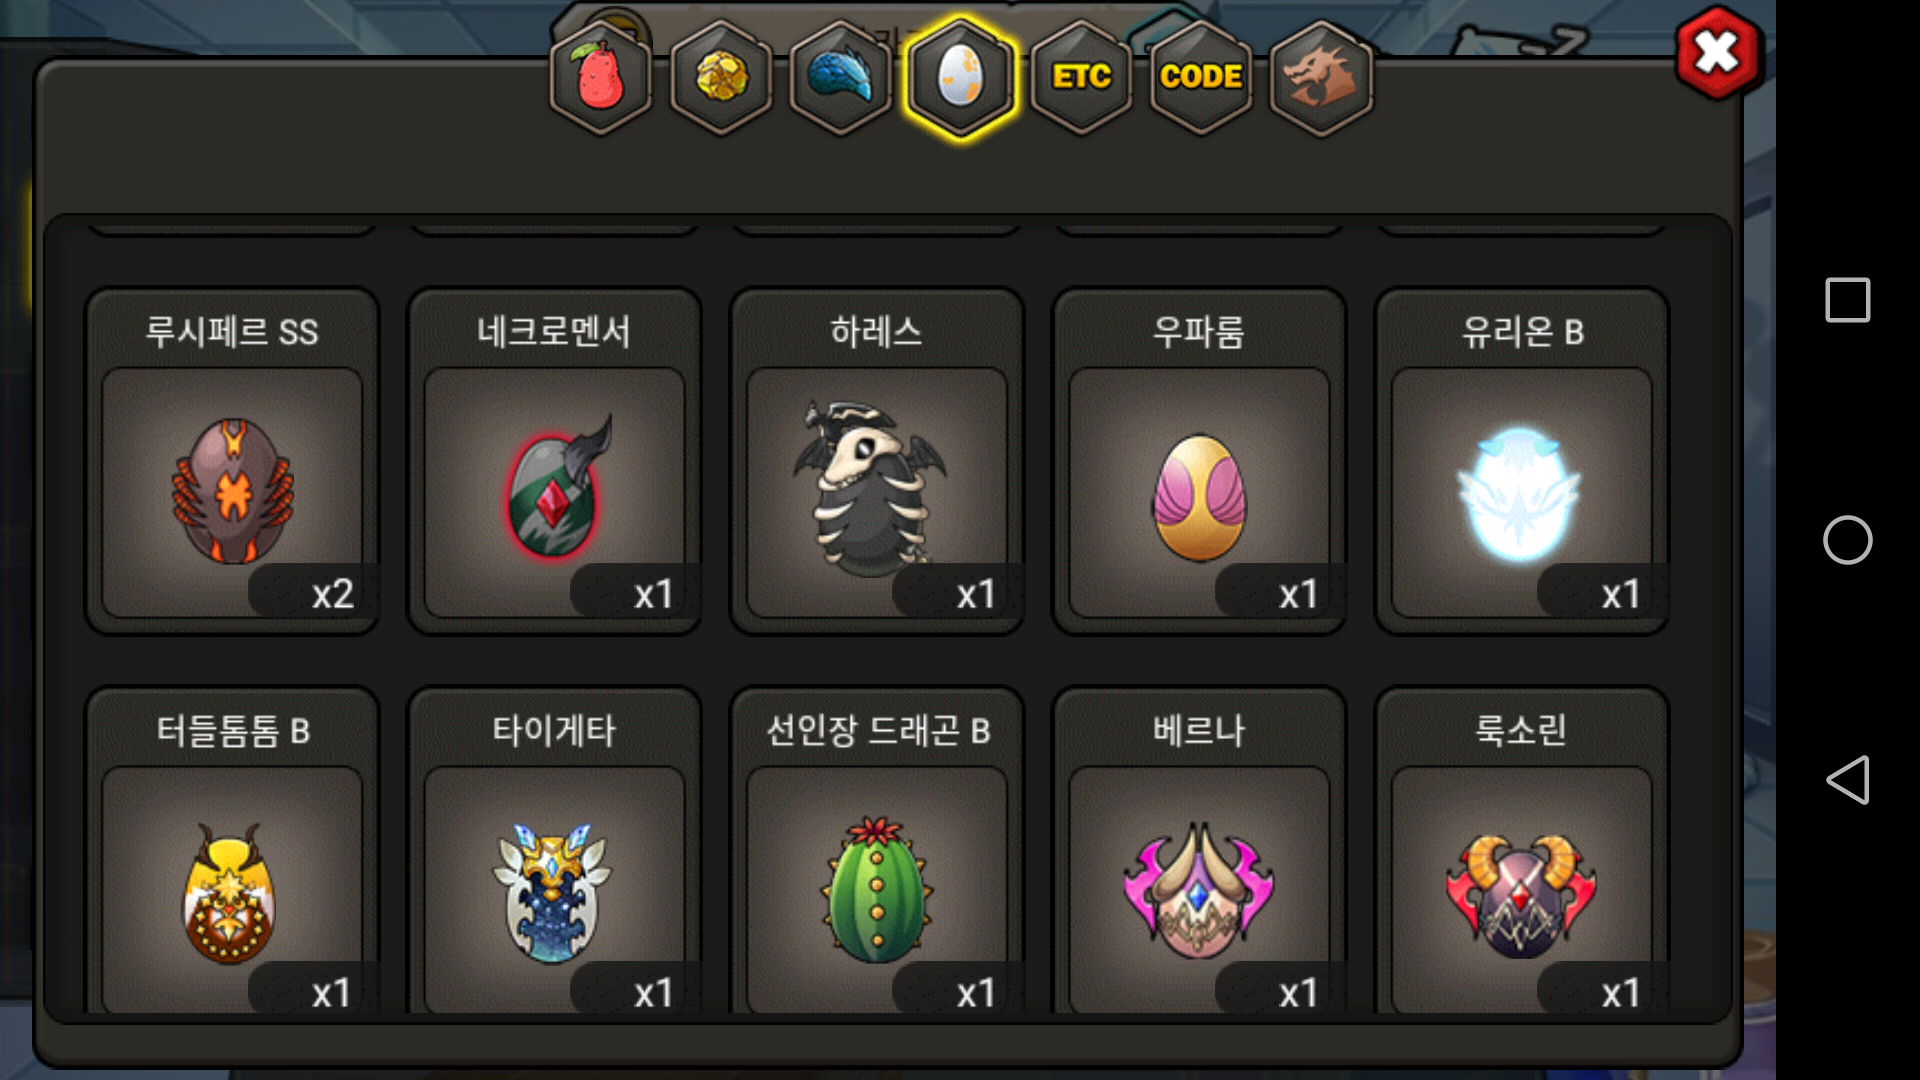The width and height of the screenshot is (1920, 1080).
Task: Open the CODE tab
Action: (1201, 78)
